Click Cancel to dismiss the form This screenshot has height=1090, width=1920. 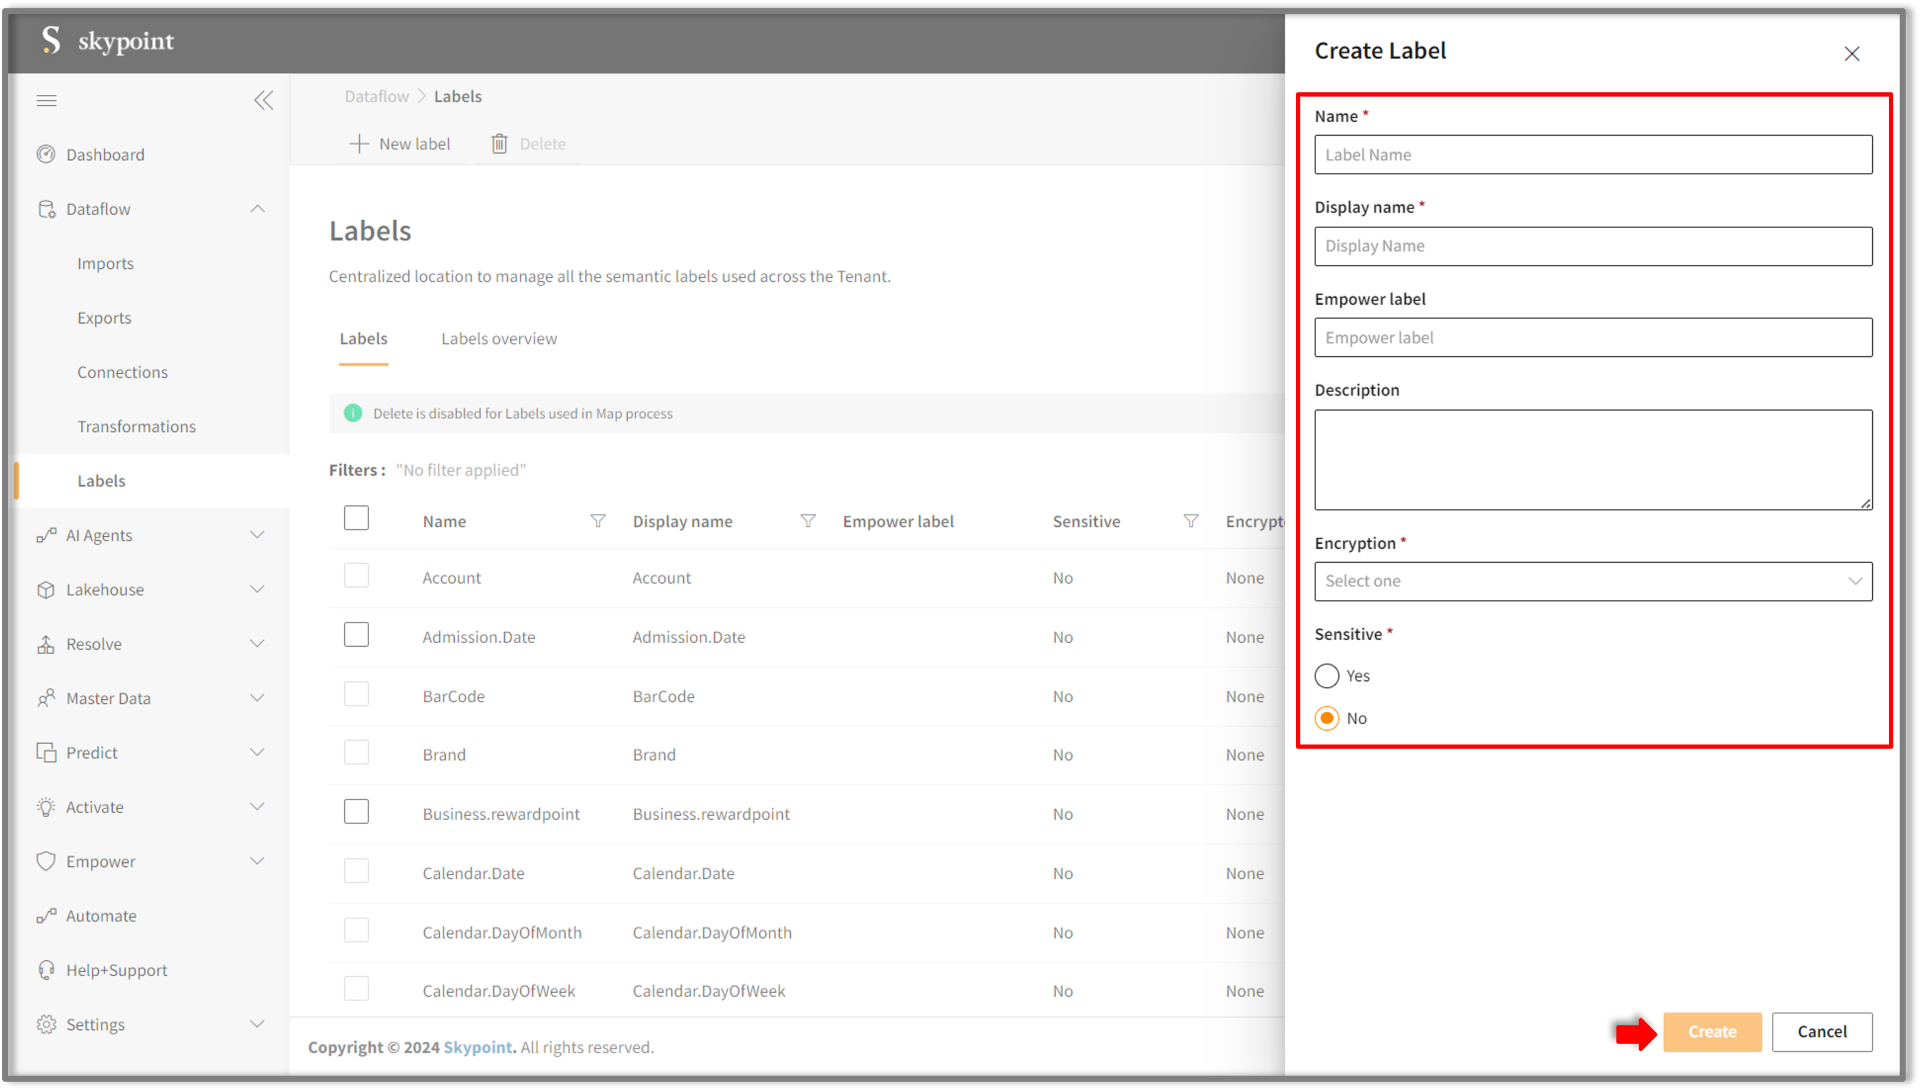(x=1821, y=1031)
